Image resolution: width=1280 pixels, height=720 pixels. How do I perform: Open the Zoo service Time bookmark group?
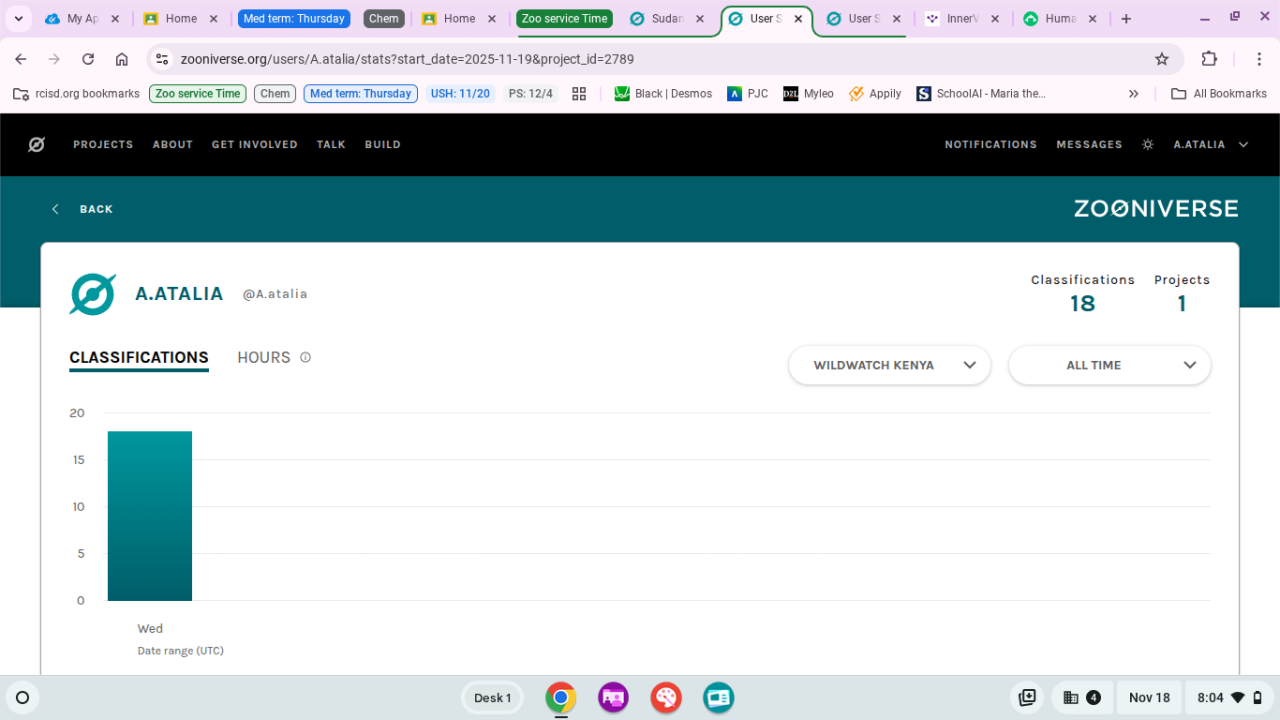point(198,94)
